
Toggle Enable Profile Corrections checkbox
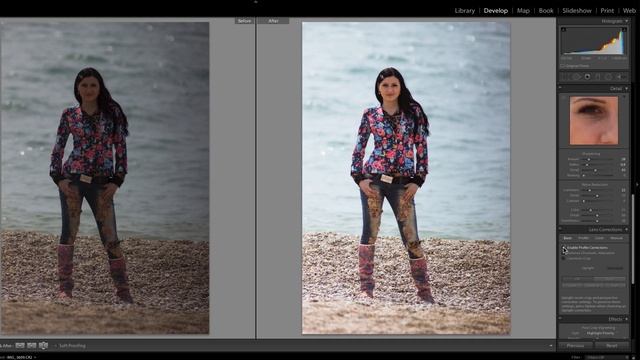[x=564, y=248]
